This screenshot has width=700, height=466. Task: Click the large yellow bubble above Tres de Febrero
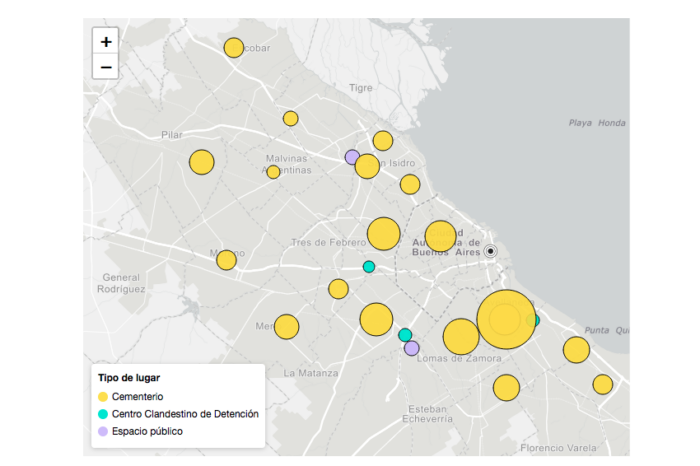(x=383, y=234)
